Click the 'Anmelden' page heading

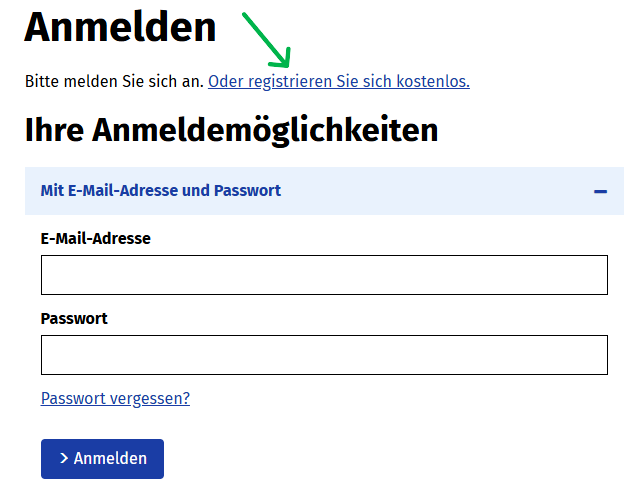point(120,27)
